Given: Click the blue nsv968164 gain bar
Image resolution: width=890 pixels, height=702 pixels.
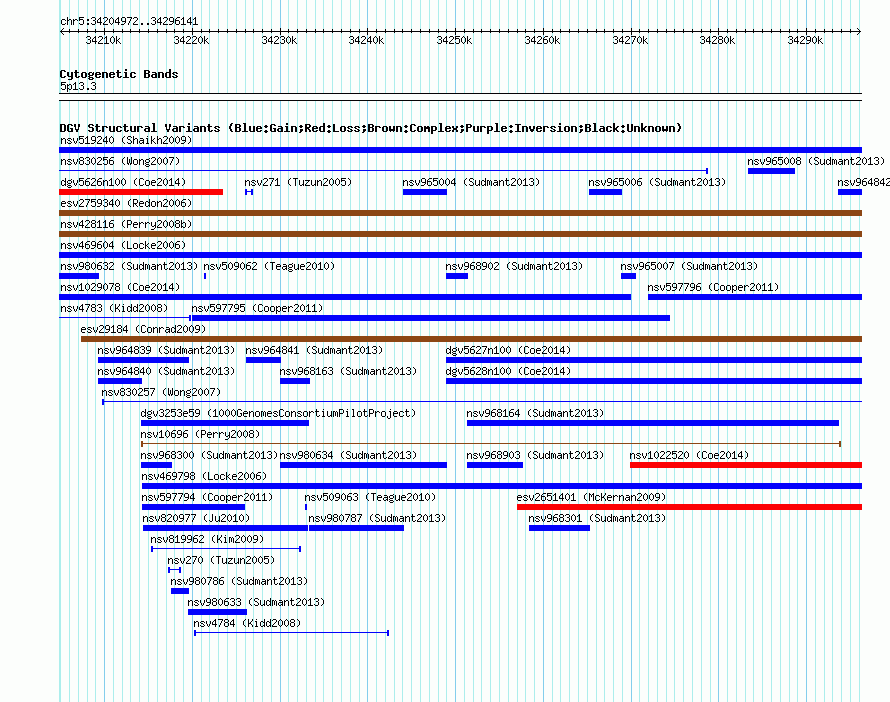Looking at the screenshot, I should click(x=653, y=423).
